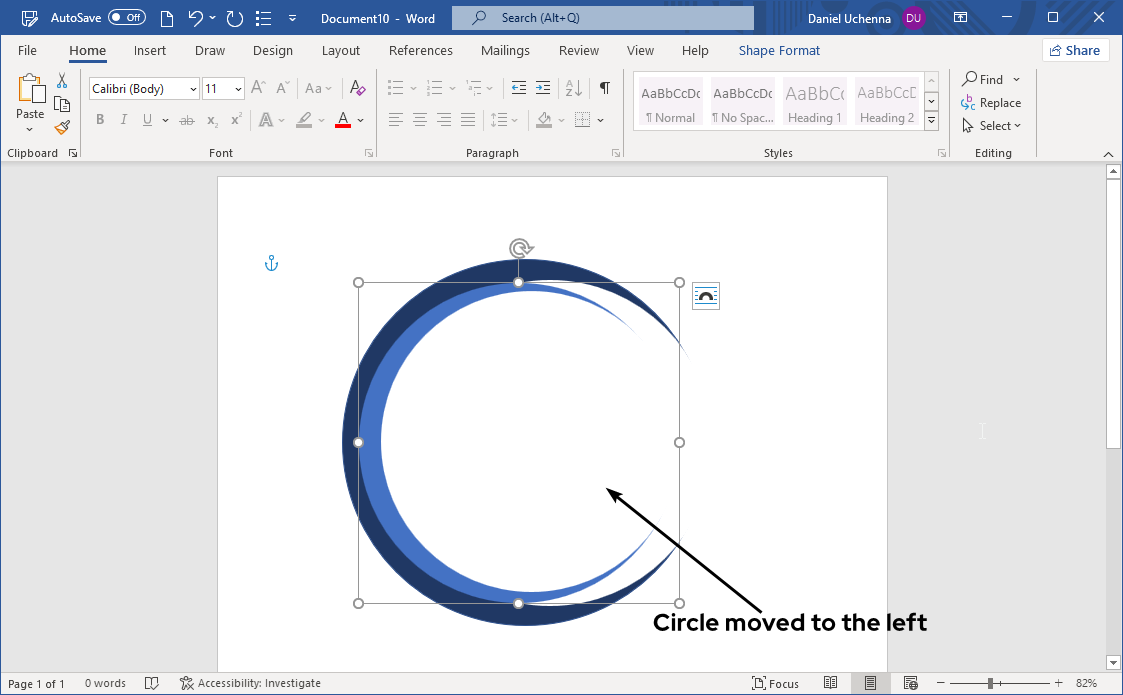Toggle AutoSave switch
The width and height of the screenshot is (1123, 695).
pyautogui.click(x=126, y=18)
